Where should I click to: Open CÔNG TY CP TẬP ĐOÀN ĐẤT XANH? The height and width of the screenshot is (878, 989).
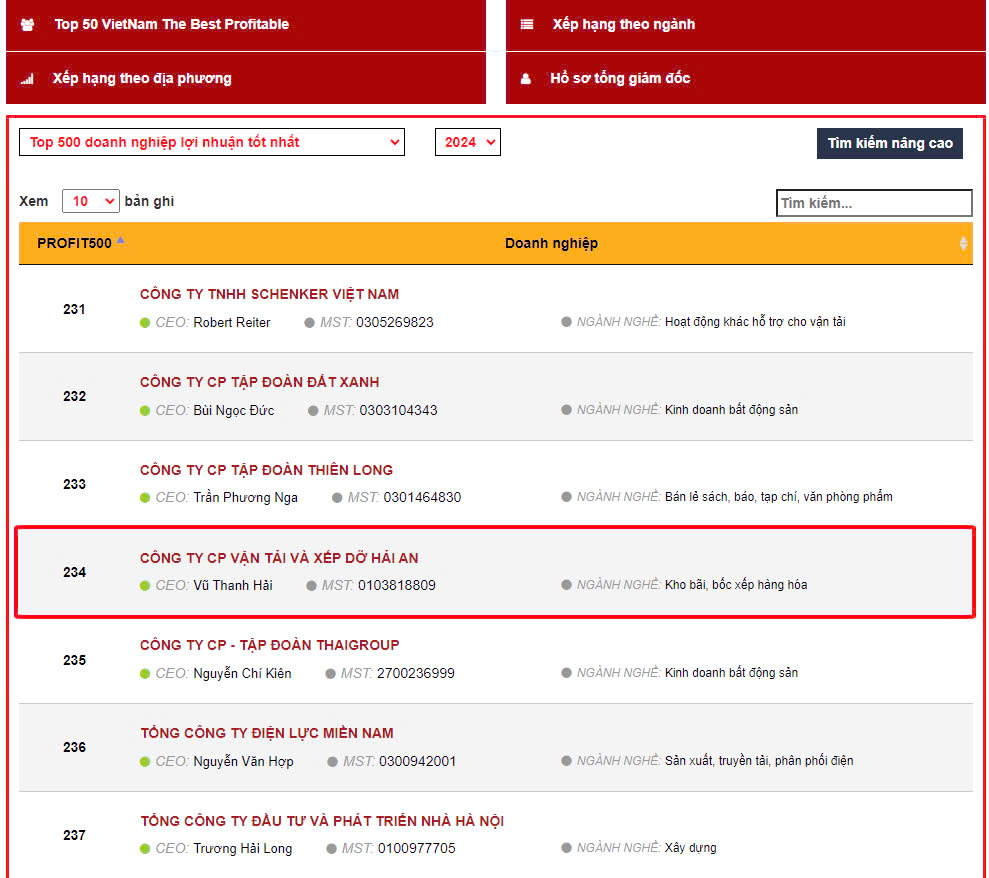(x=259, y=382)
